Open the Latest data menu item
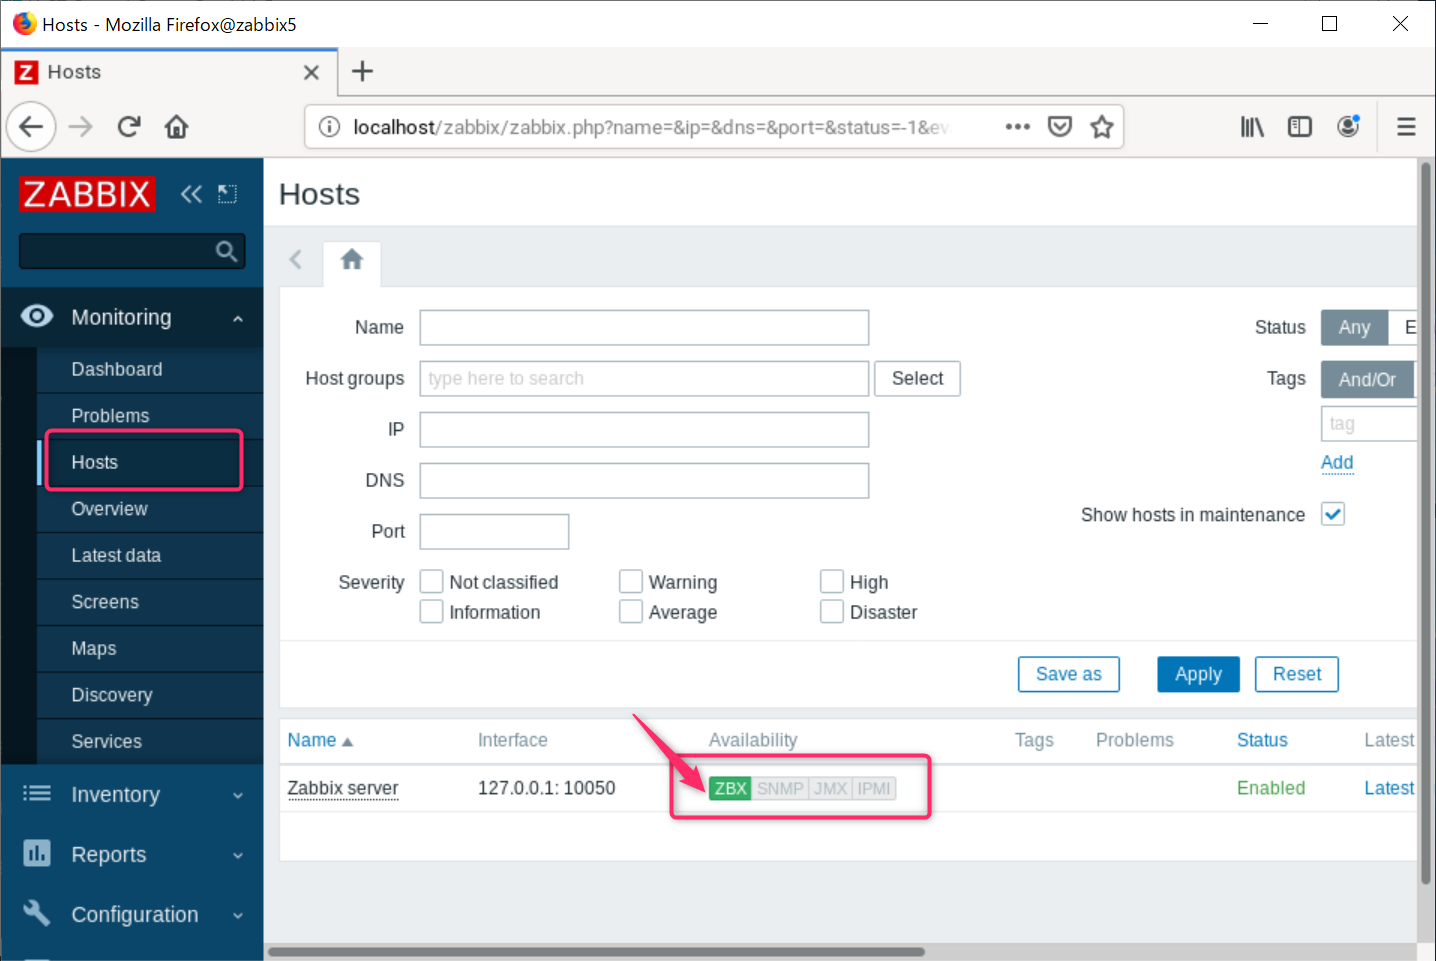Viewport: 1436px width, 961px height. (150, 555)
